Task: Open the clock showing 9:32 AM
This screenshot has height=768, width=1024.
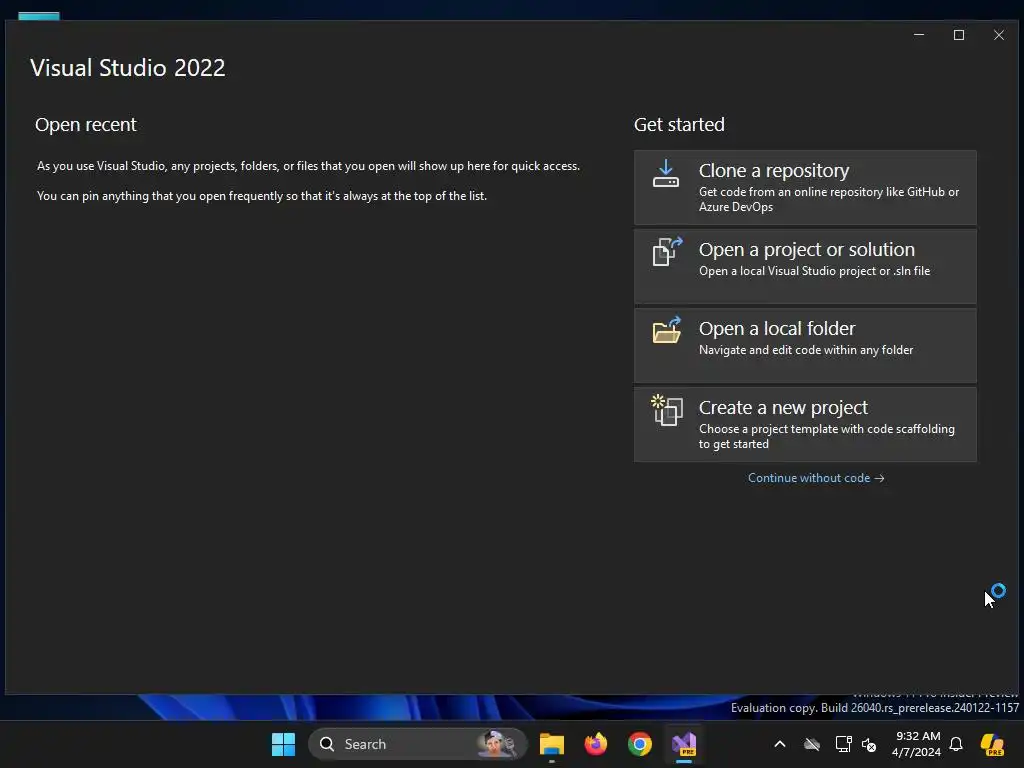Action: point(917,744)
